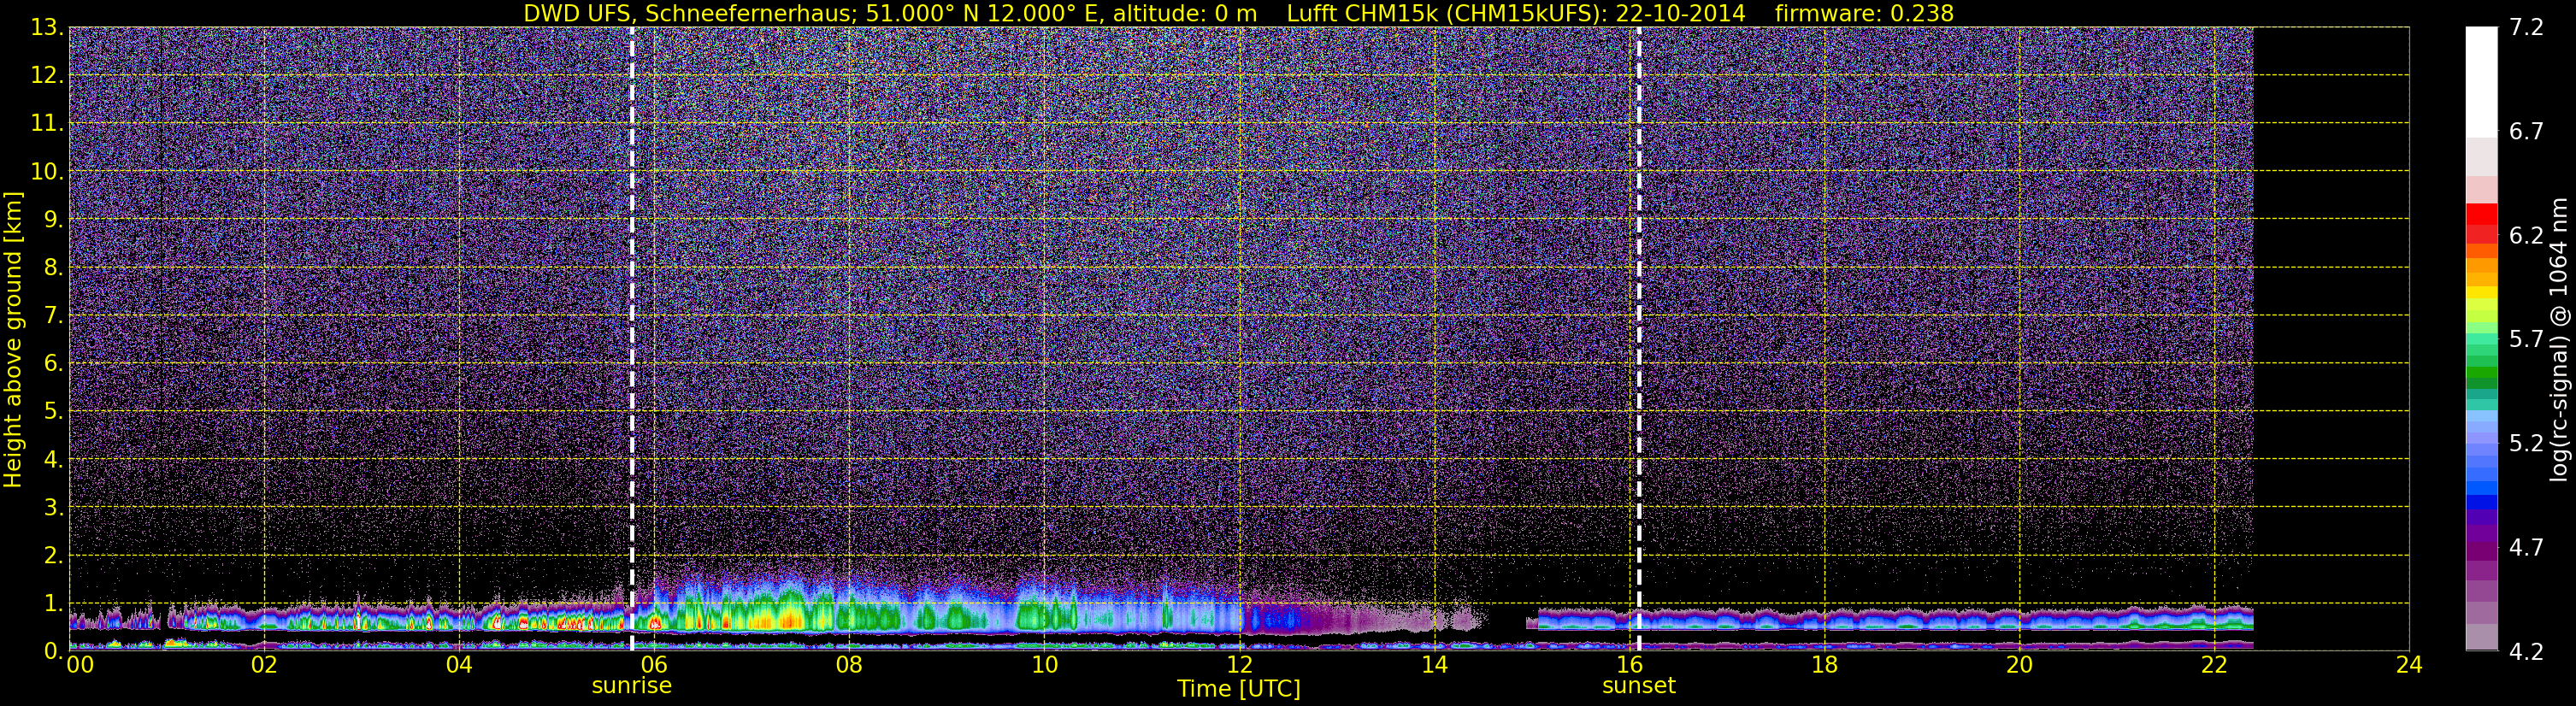Click the 5 km height tick label
Image resolution: width=2576 pixels, height=706 pixels.
click(53, 412)
